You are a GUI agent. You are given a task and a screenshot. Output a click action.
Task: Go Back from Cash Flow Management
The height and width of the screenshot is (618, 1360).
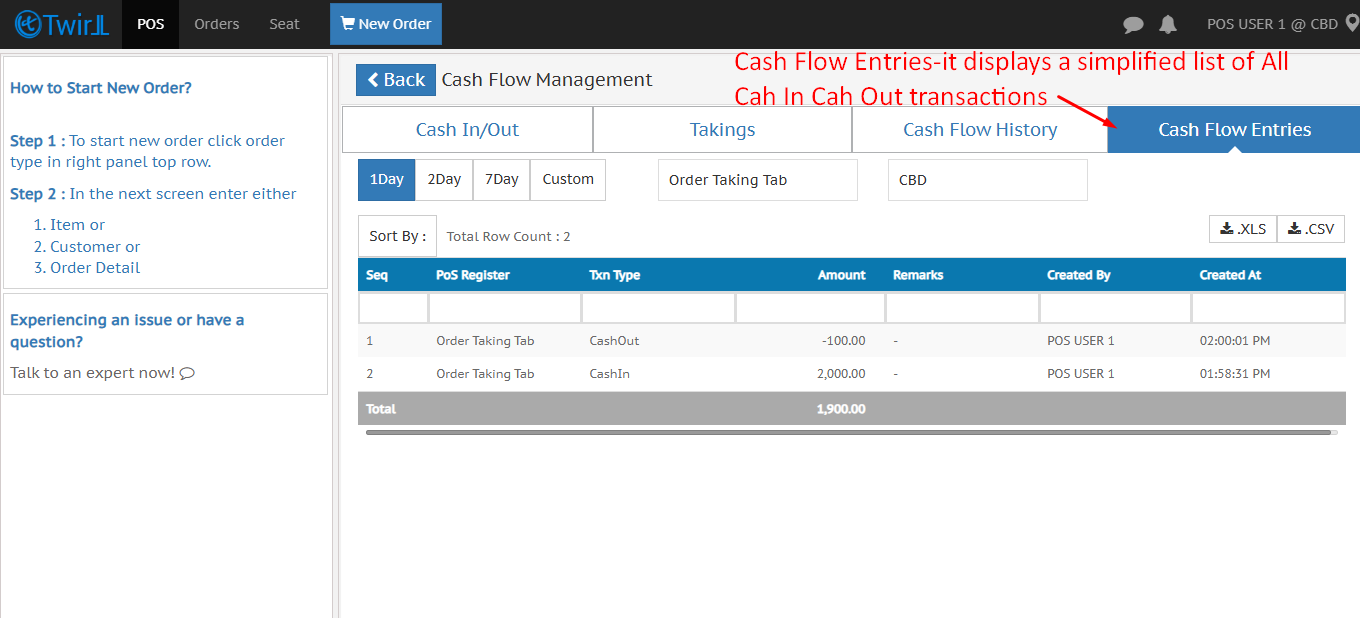tap(396, 80)
